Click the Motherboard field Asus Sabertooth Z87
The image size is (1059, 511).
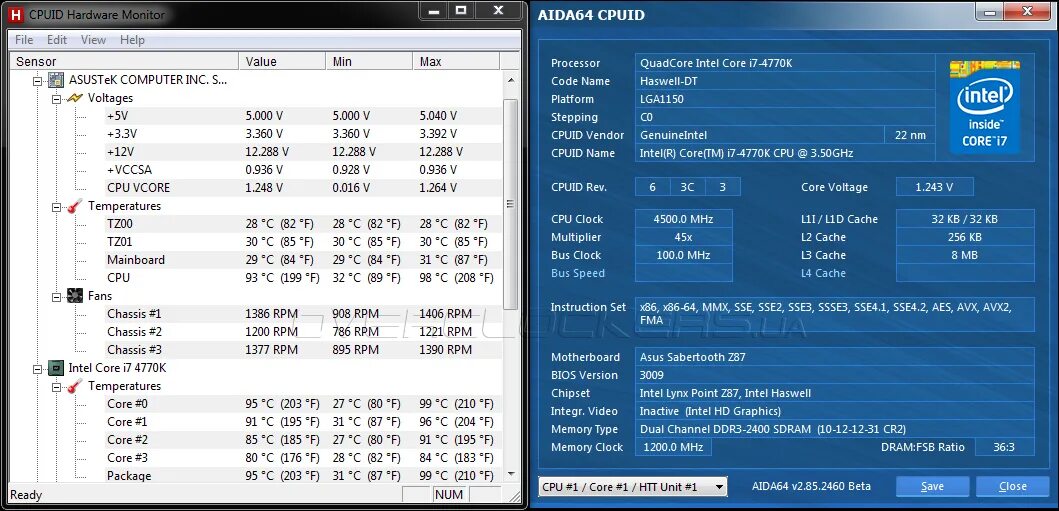[834, 357]
